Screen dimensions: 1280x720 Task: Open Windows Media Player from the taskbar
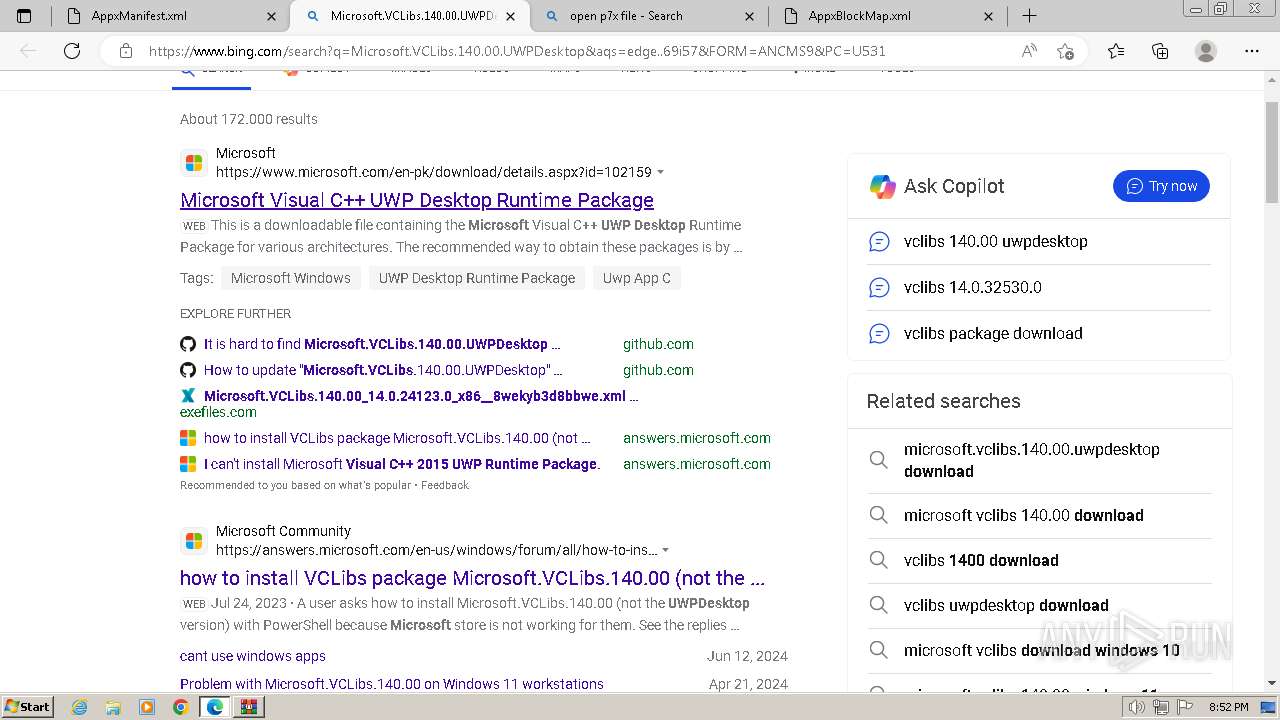[x=147, y=707]
